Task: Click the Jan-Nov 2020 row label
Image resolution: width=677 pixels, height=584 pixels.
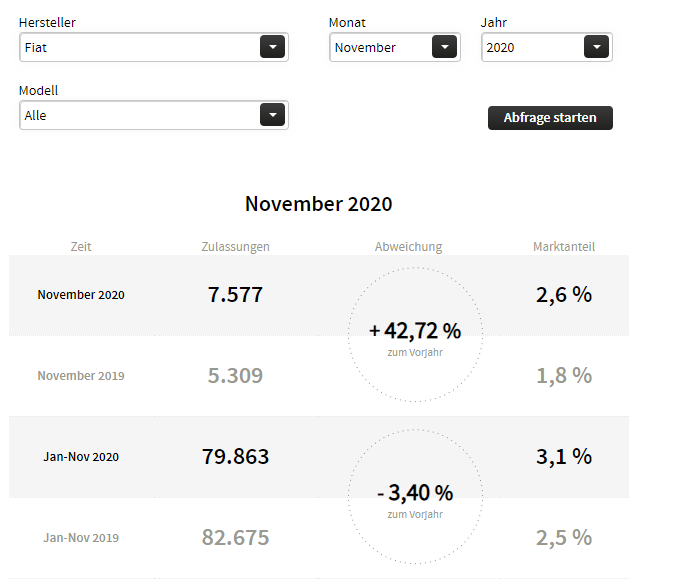Action: tap(81, 457)
